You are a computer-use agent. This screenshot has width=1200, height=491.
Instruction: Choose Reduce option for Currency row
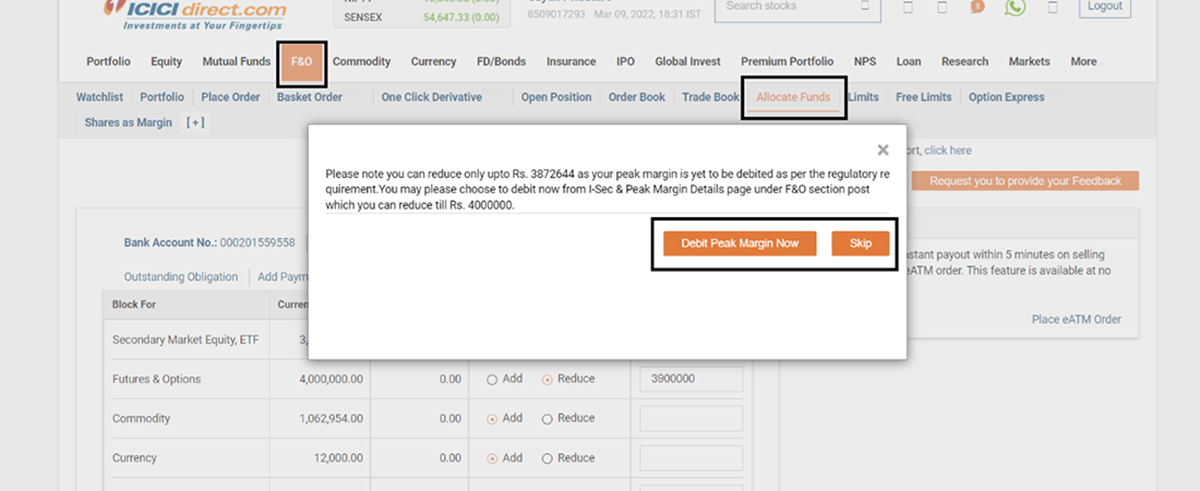click(x=547, y=458)
